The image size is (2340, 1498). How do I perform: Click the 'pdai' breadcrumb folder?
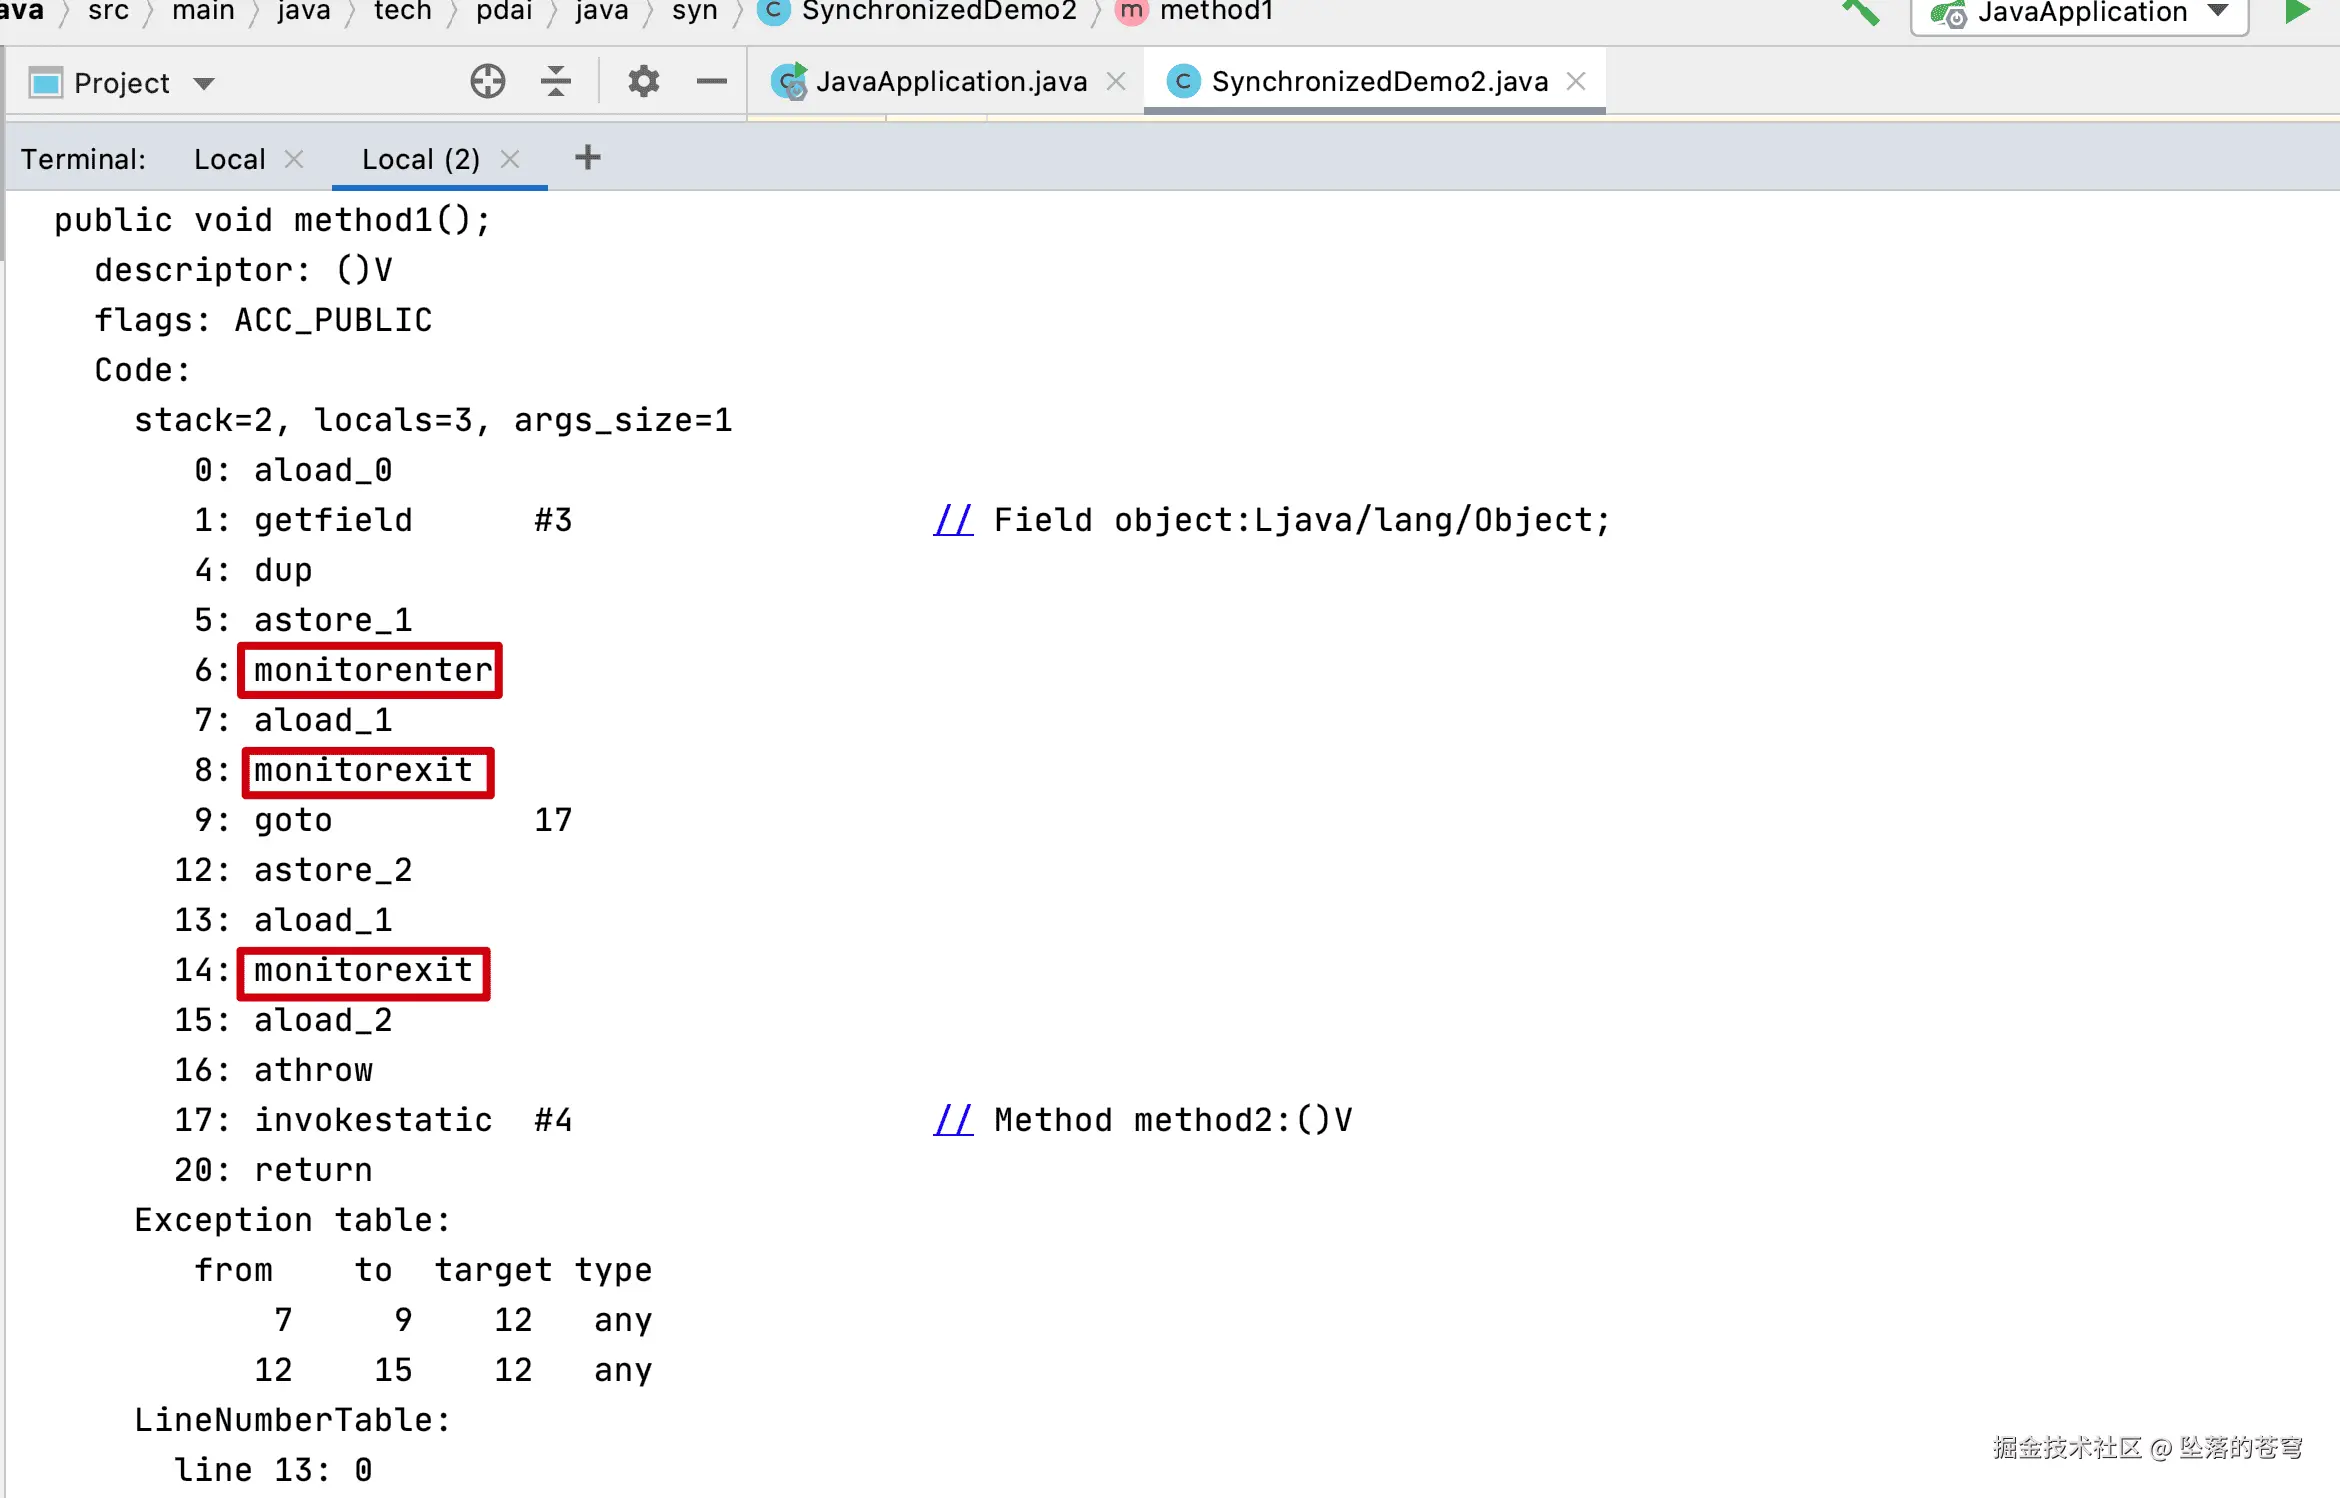coord(504,12)
